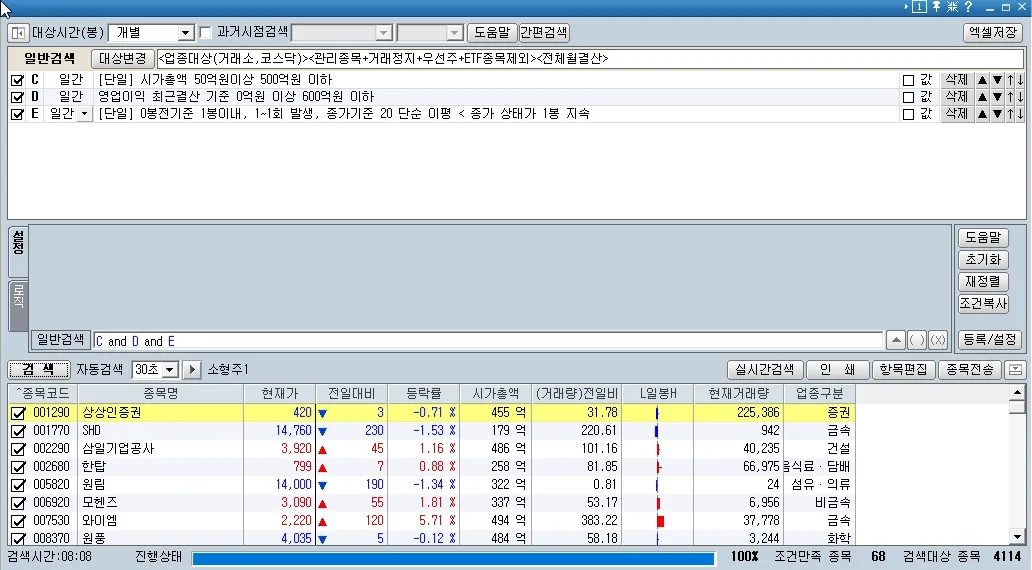Click the search progress bar

[453, 557]
